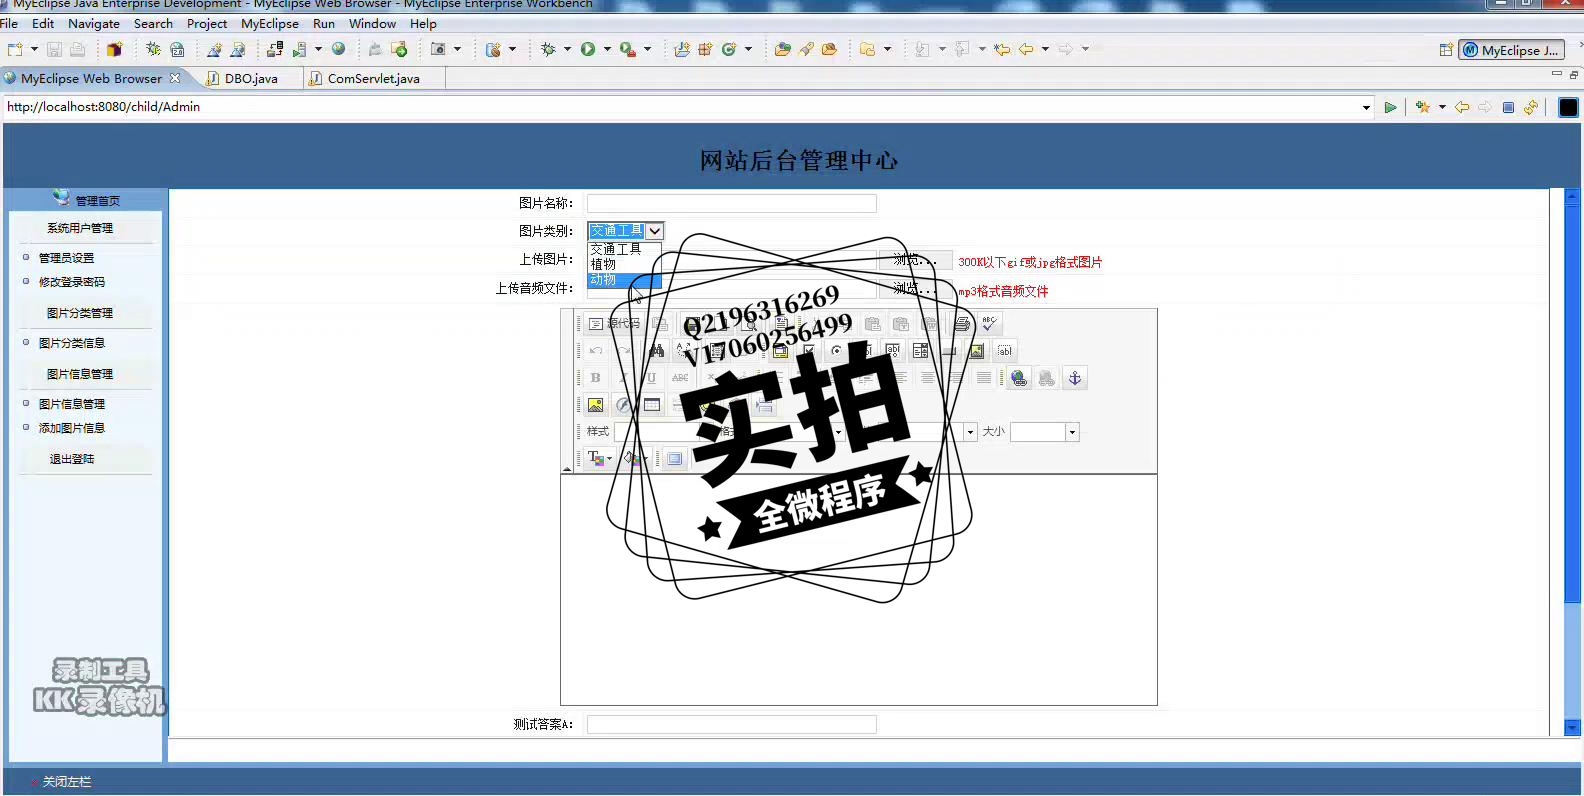Image resolution: width=1584 pixels, height=796 pixels.
Task: Click the Run green play icon
Action: coord(588,49)
